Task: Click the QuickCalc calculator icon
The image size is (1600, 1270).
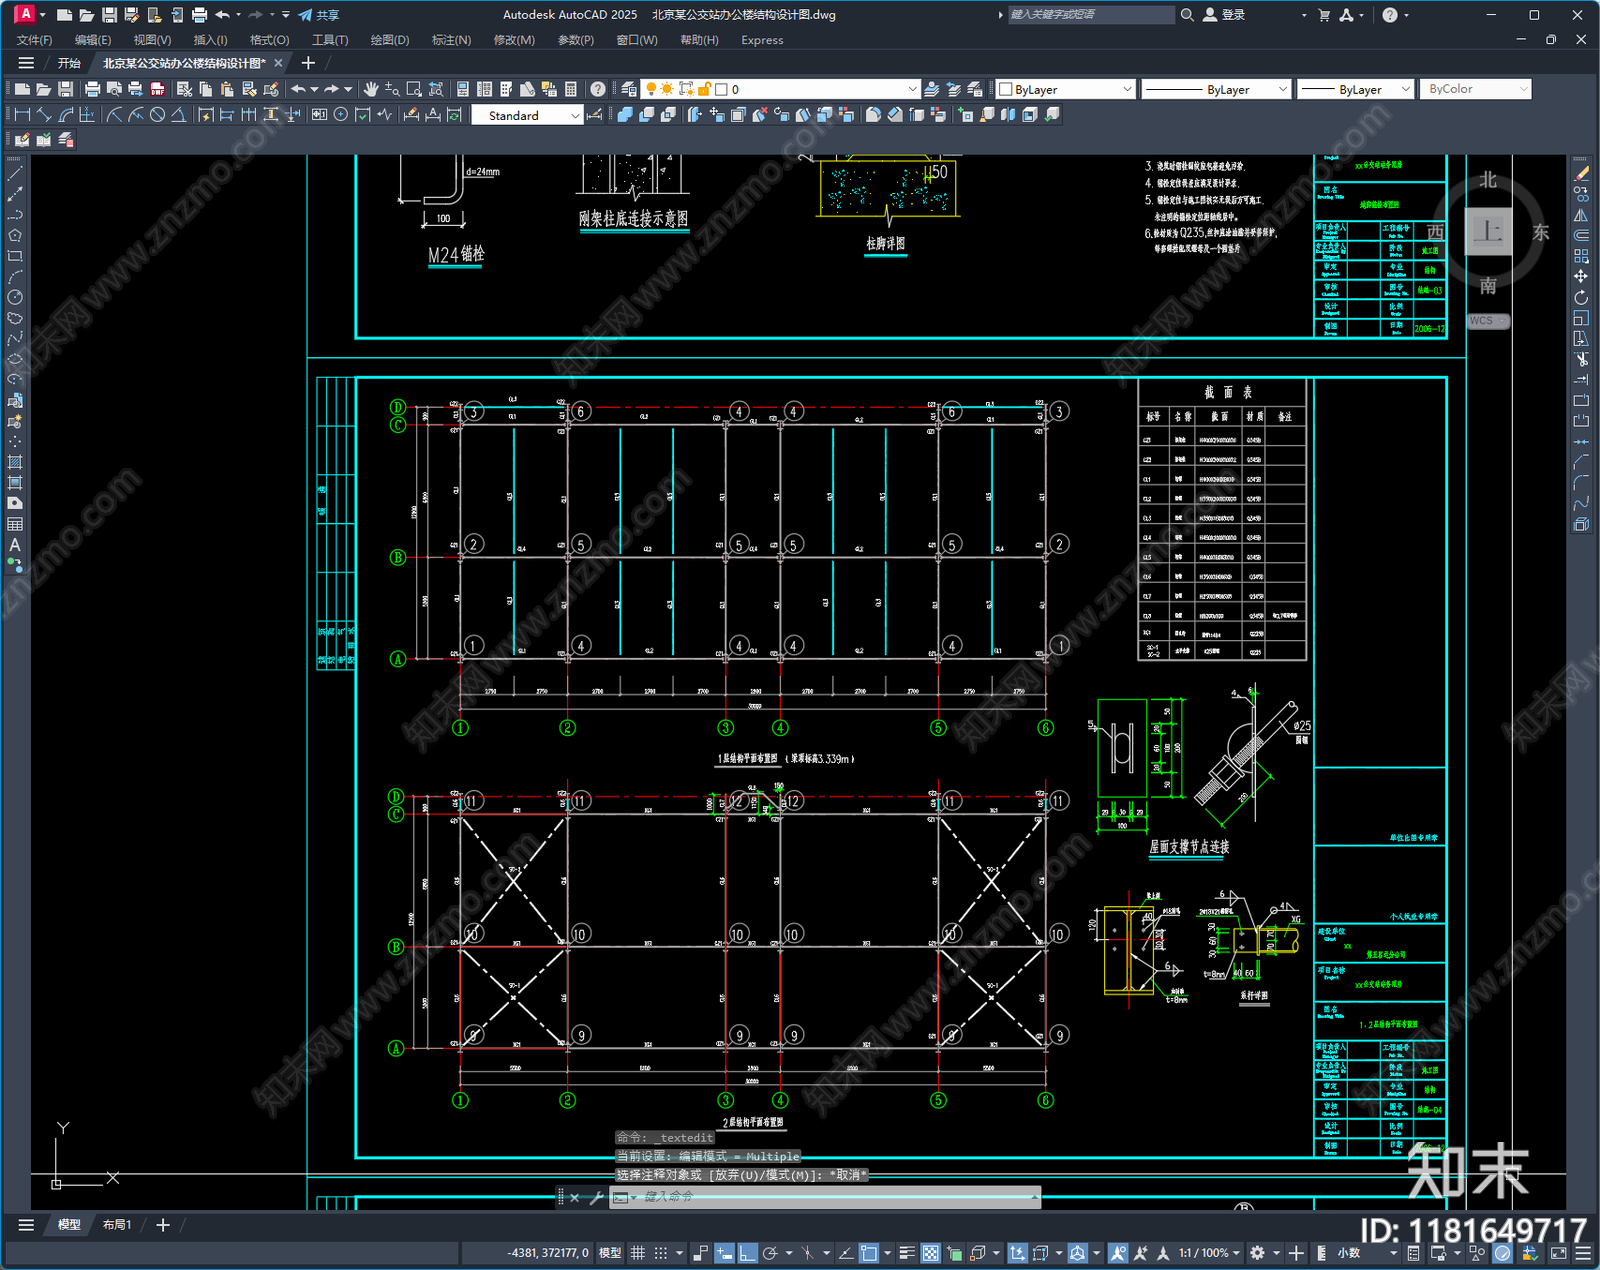Action: (571, 89)
